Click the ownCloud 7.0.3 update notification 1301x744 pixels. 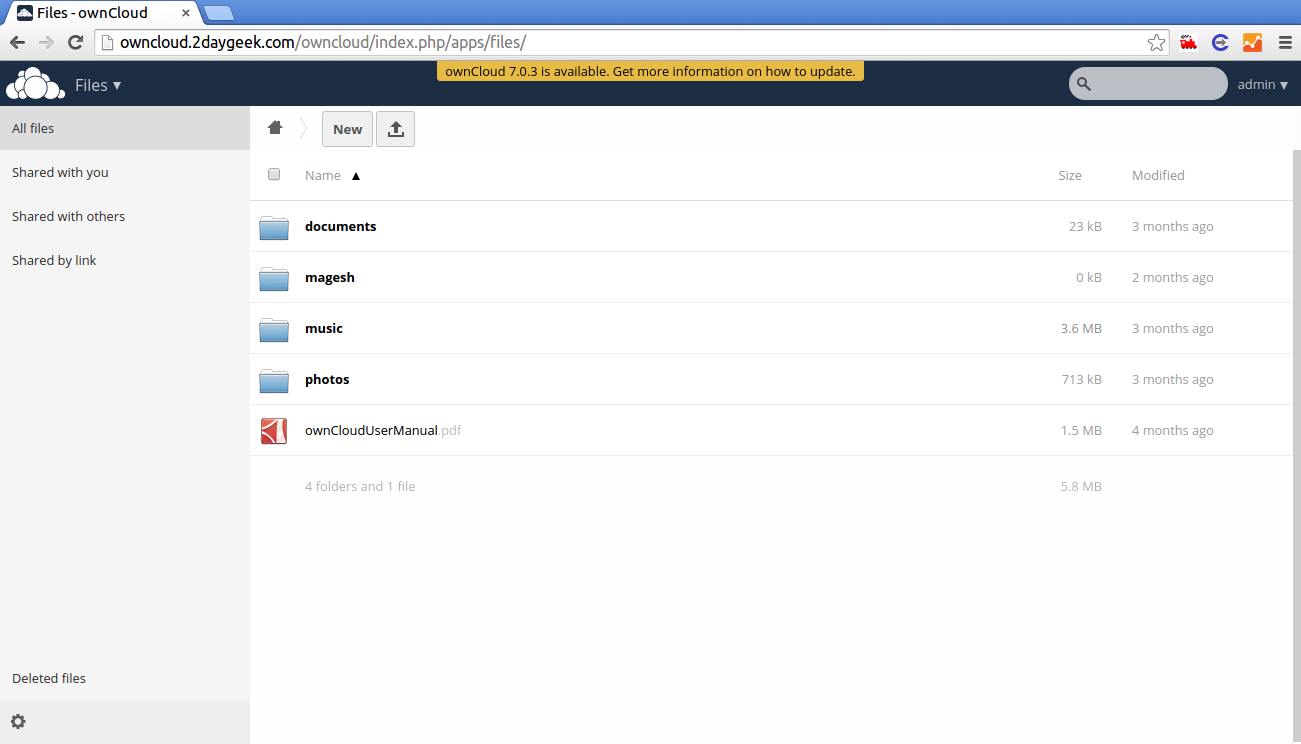[x=650, y=72]
